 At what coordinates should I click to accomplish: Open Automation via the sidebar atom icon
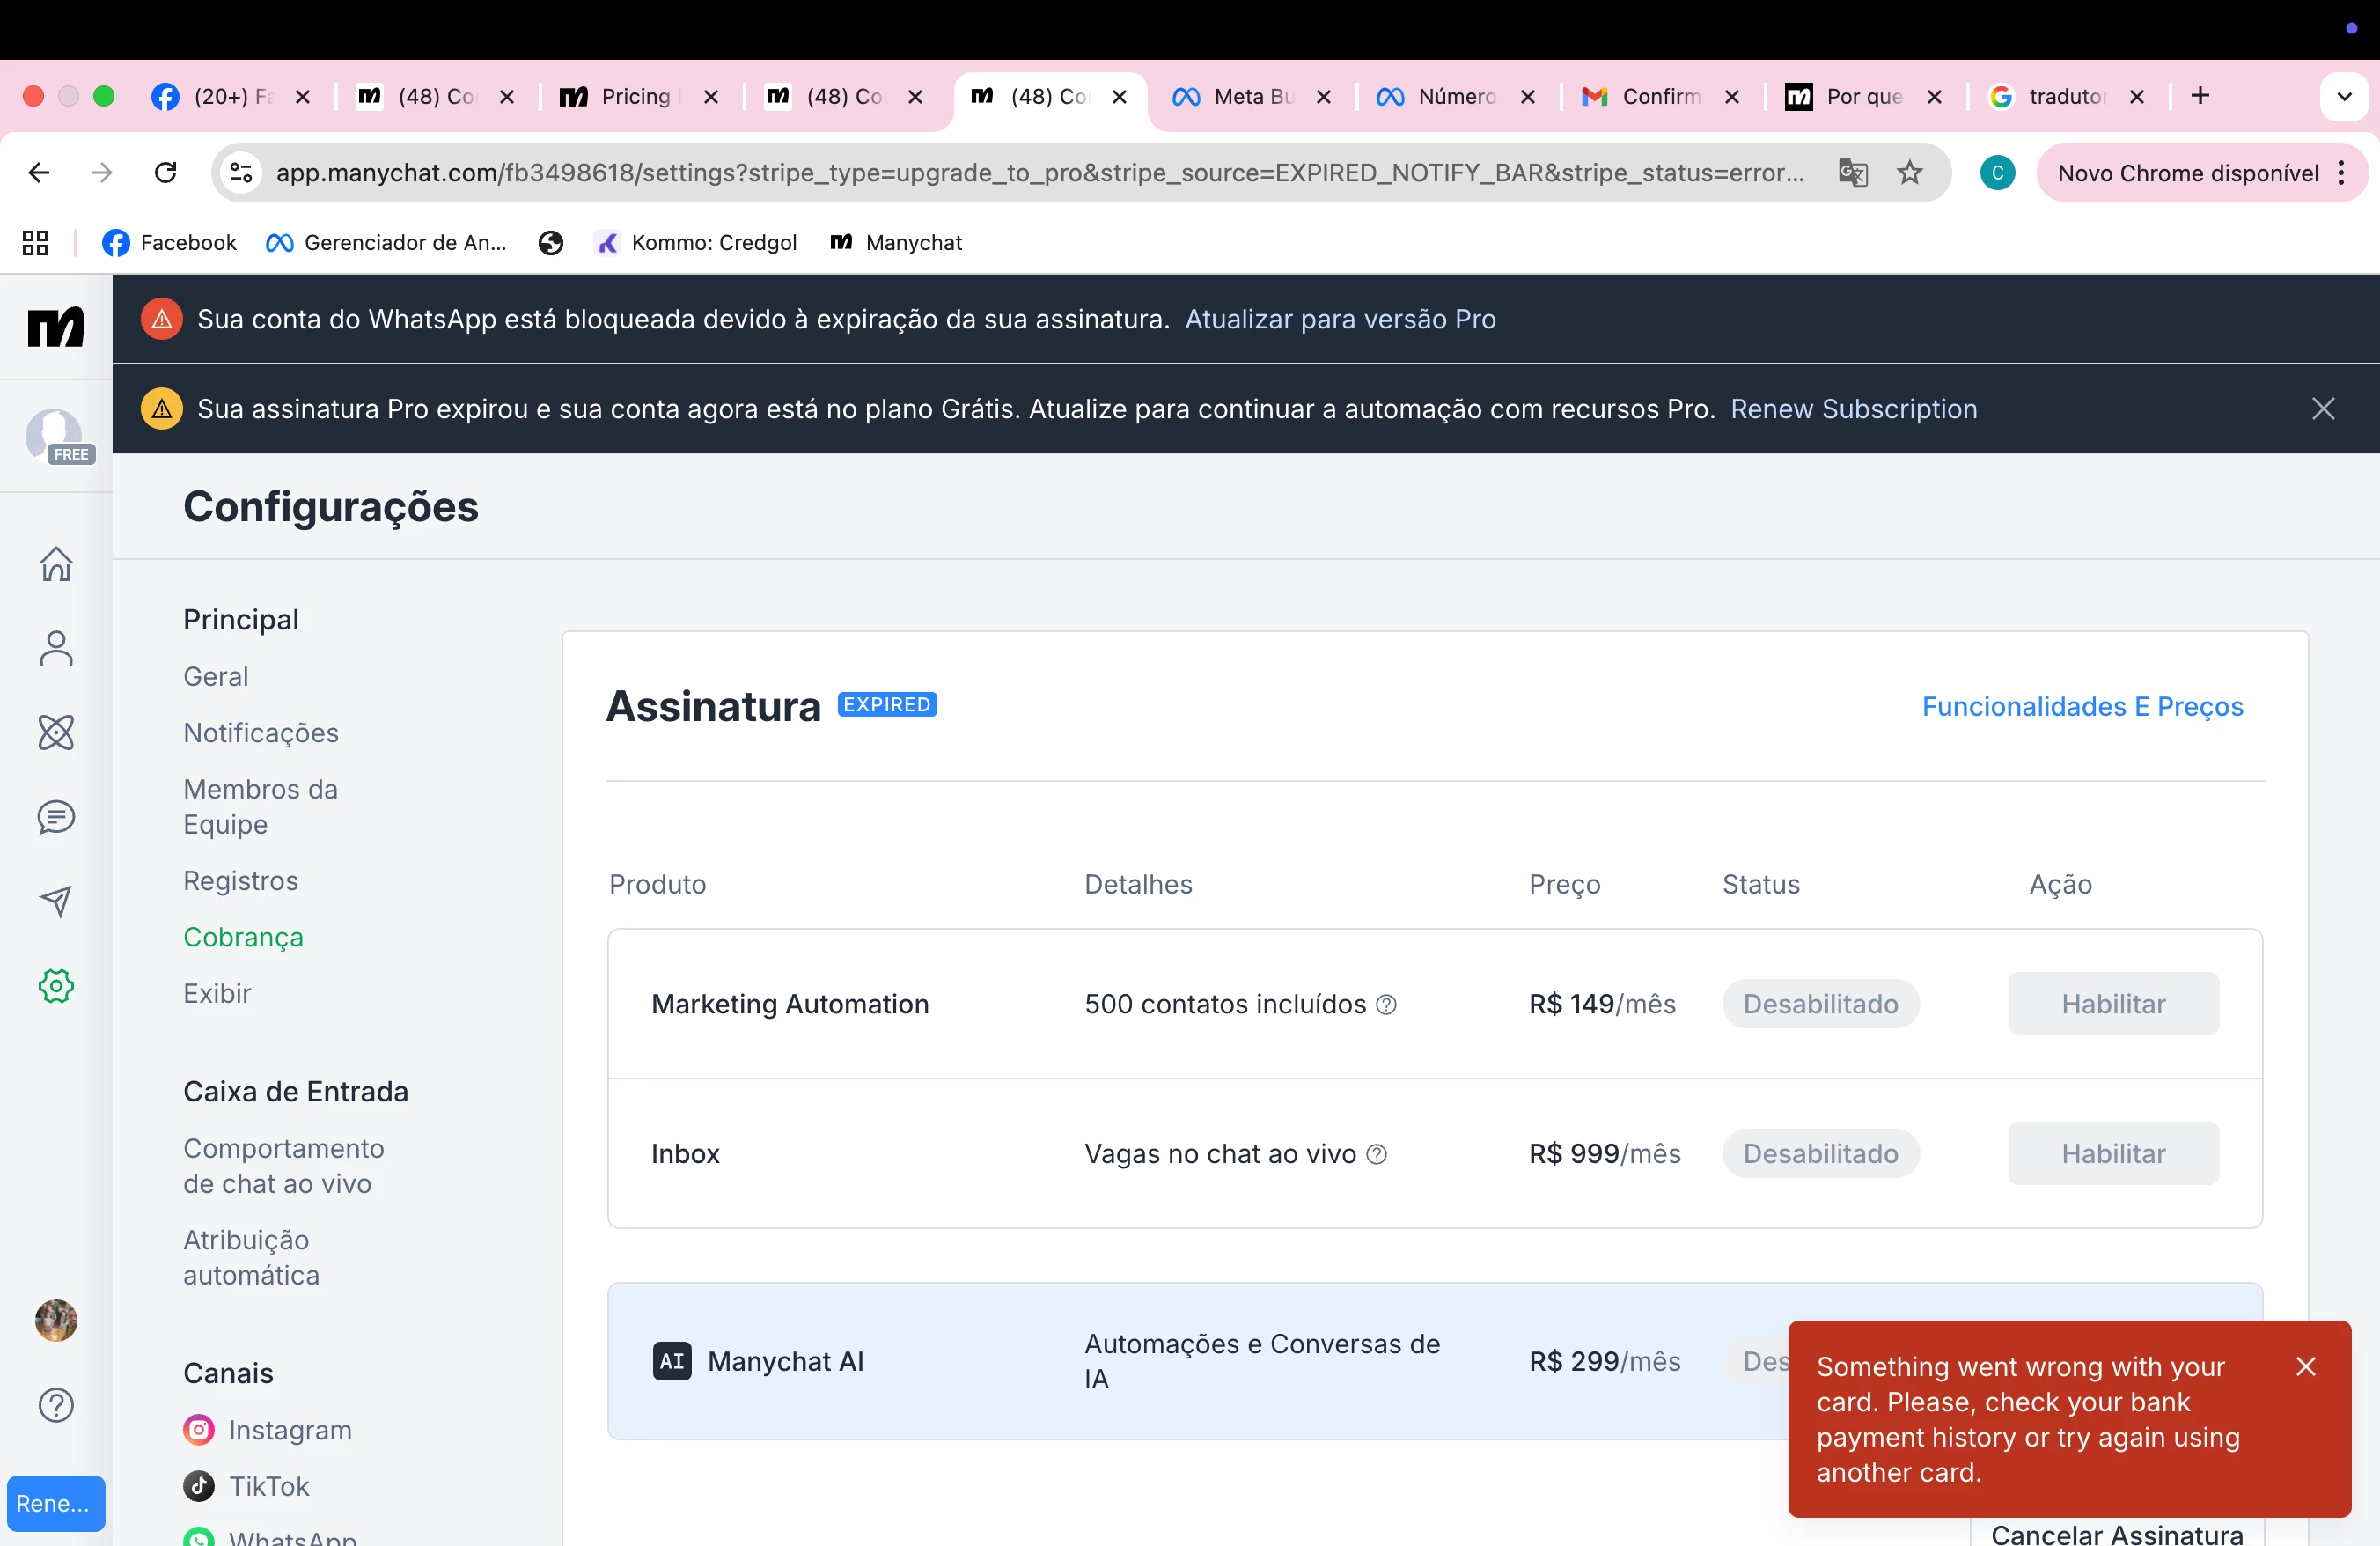coord(56,732)
